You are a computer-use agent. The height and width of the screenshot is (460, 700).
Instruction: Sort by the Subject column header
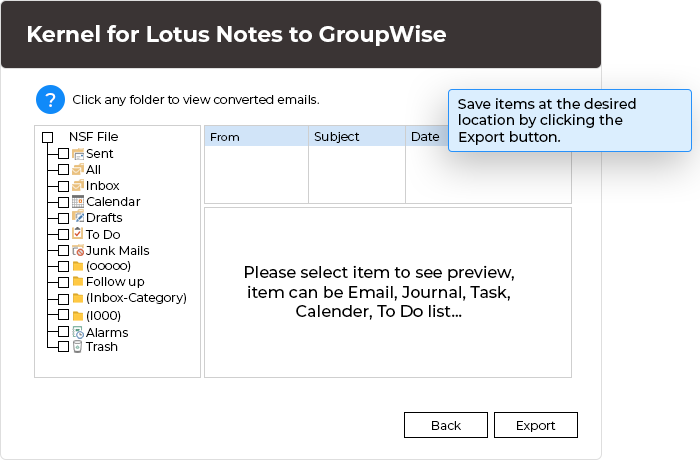(x=357, y=136)
